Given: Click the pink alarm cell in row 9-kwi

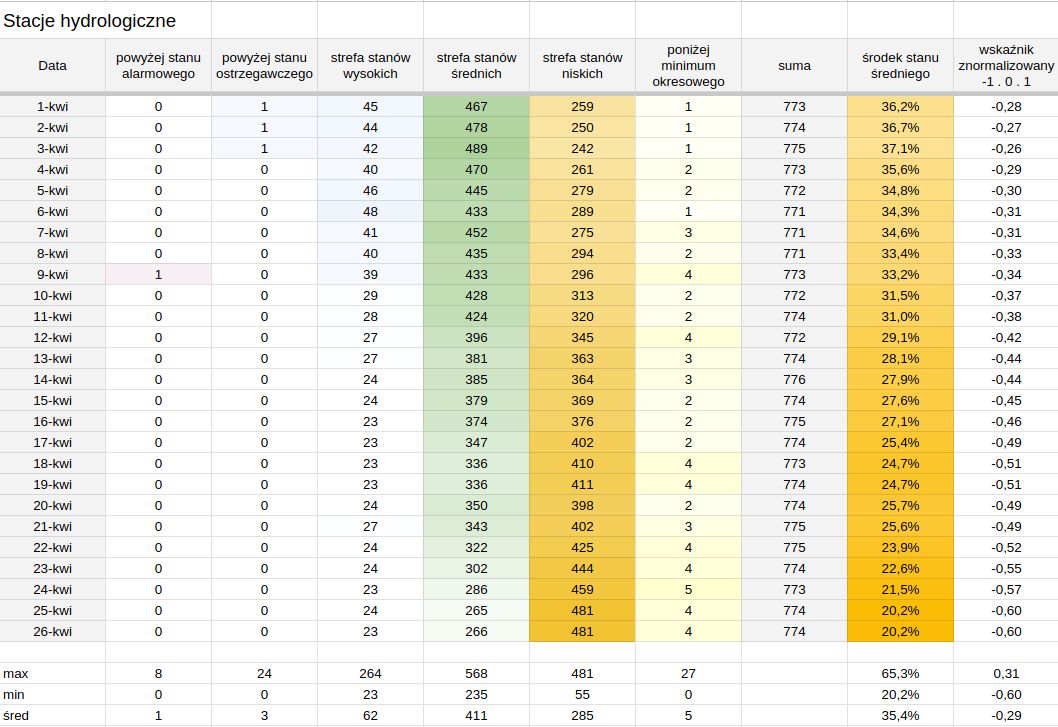Looking at the screenshot, I should (158, 274).
